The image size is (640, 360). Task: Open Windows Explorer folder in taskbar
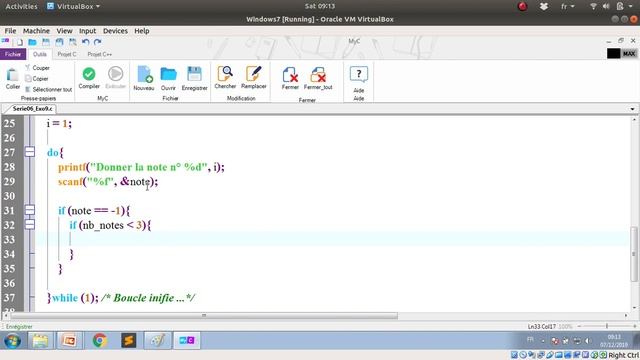click(40, 340)
